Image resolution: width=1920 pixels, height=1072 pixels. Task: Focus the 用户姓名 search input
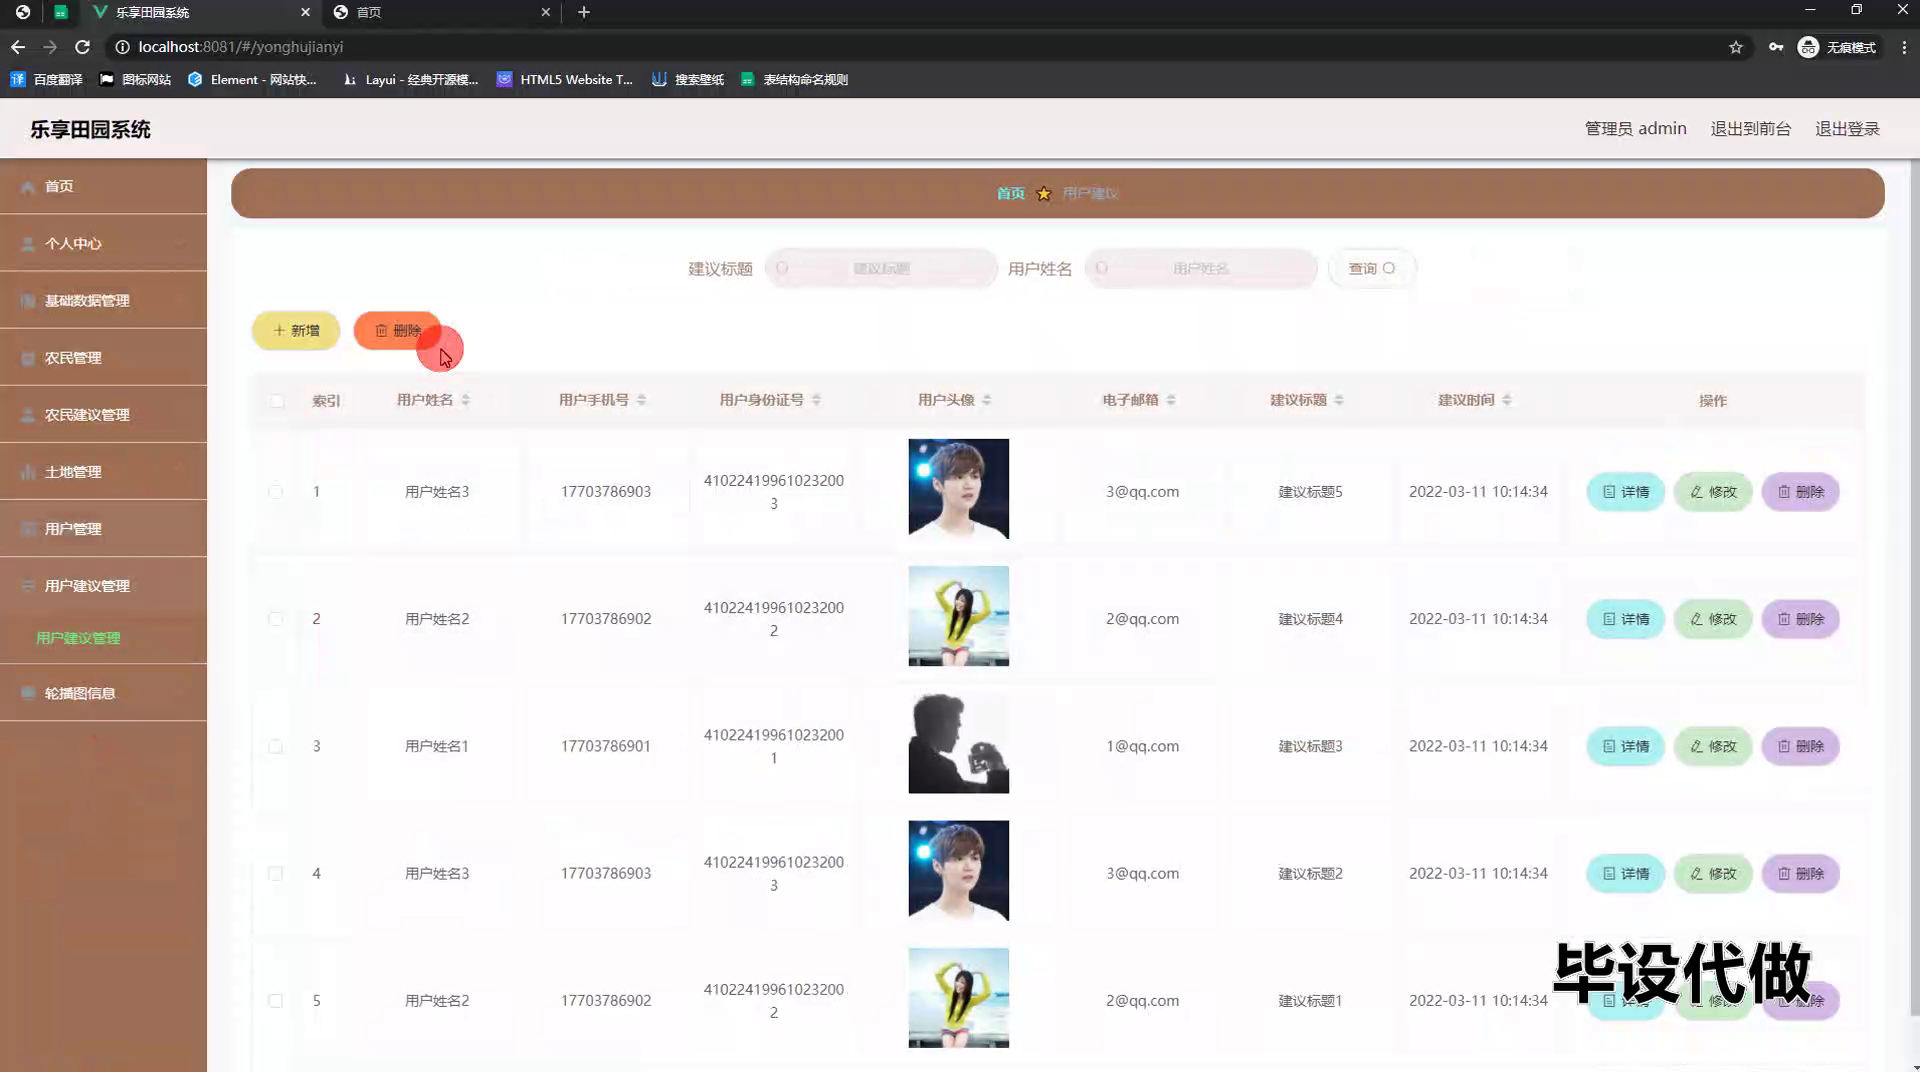(x=1201, y=268)
